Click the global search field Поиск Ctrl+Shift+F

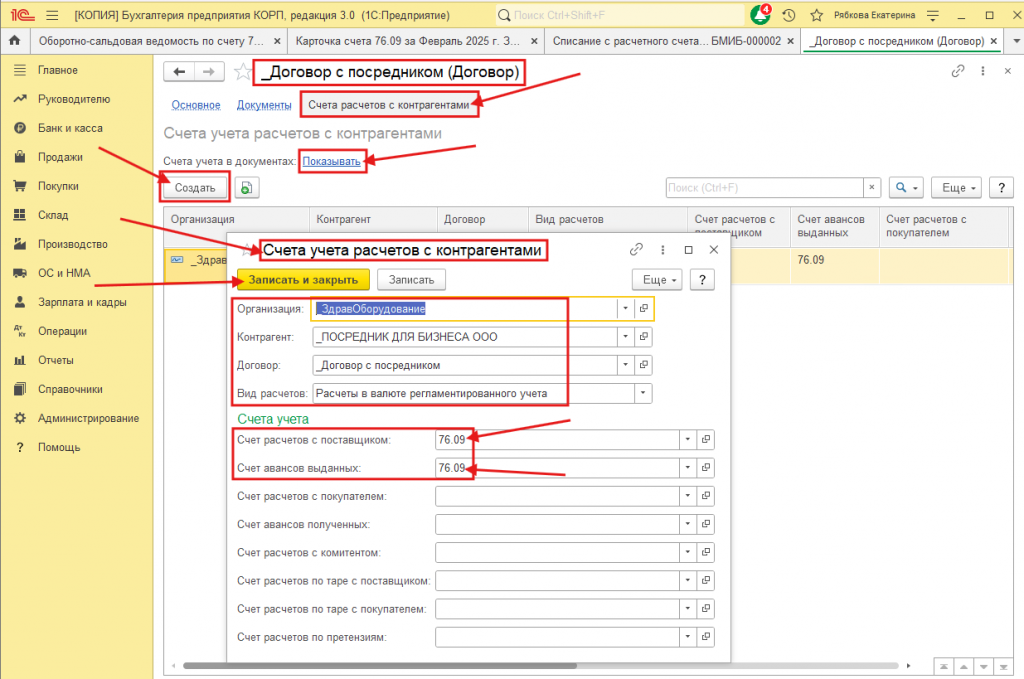[x=620, y=14]
